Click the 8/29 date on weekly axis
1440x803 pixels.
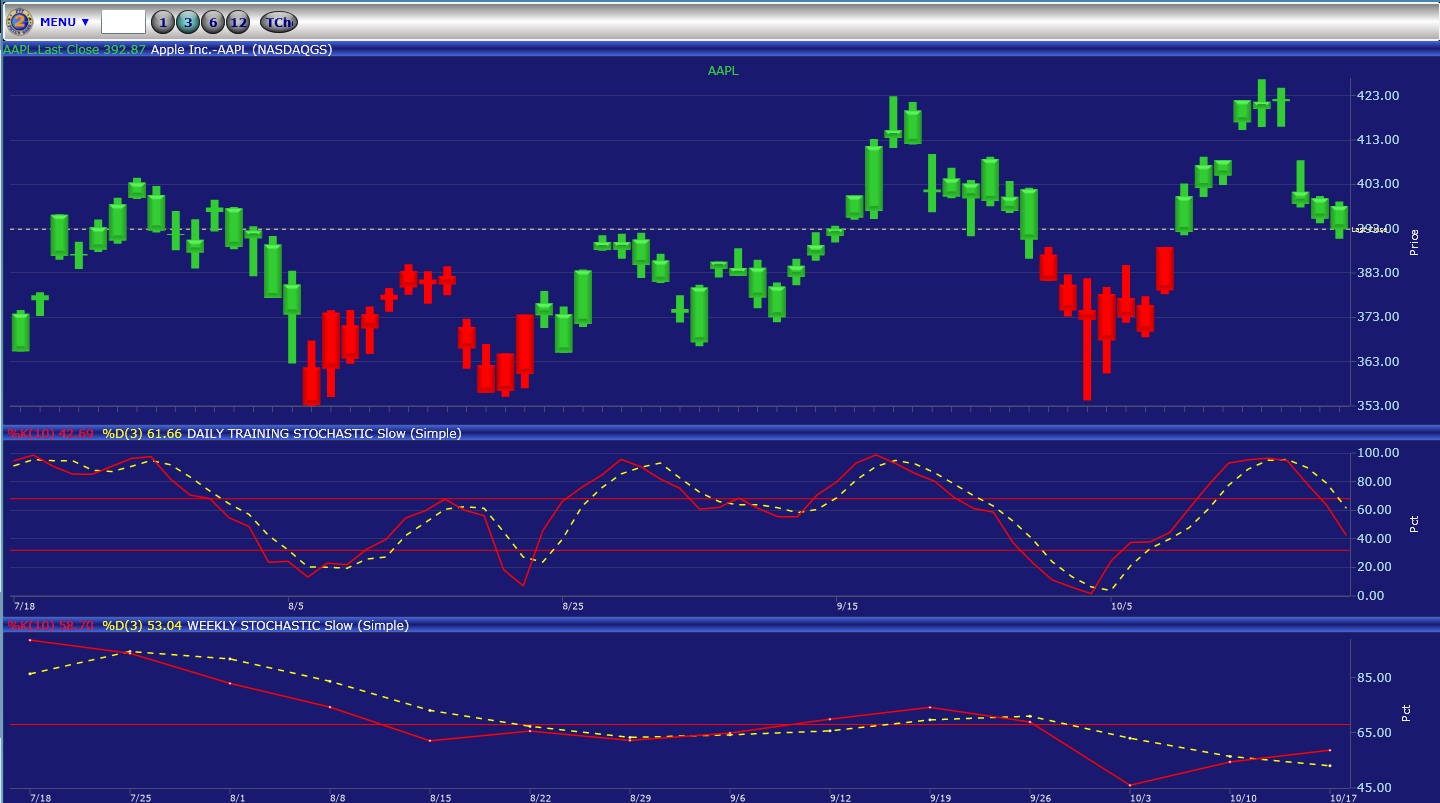click(x=640, y=797)
